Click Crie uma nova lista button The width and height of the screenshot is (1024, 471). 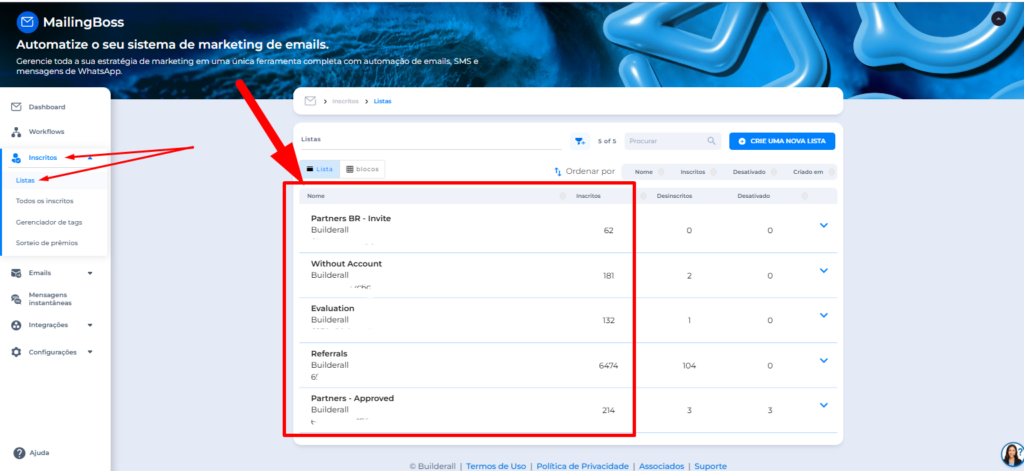point(781,142)
